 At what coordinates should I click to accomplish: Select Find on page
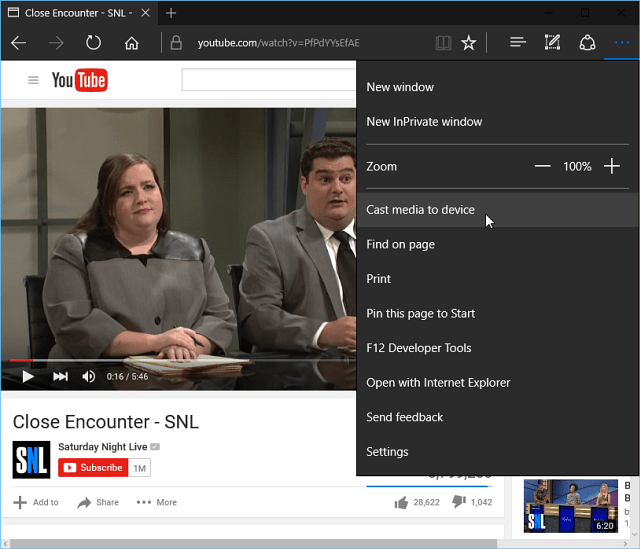tap(498, 244)
